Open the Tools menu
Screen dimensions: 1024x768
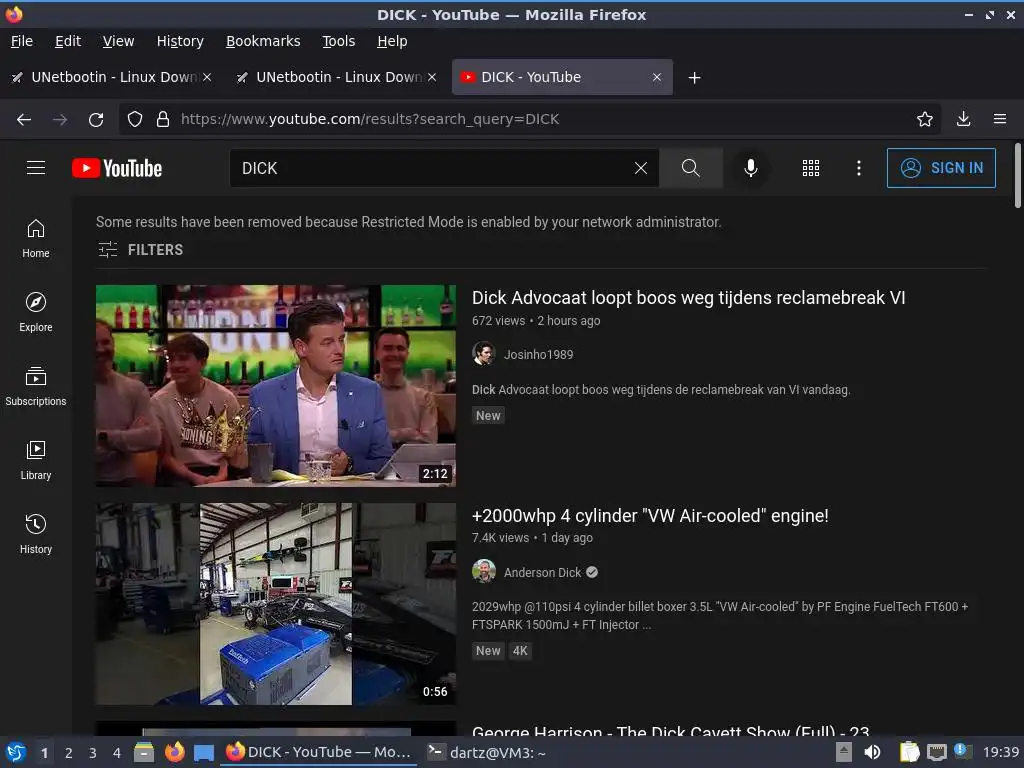coord(338,41)
